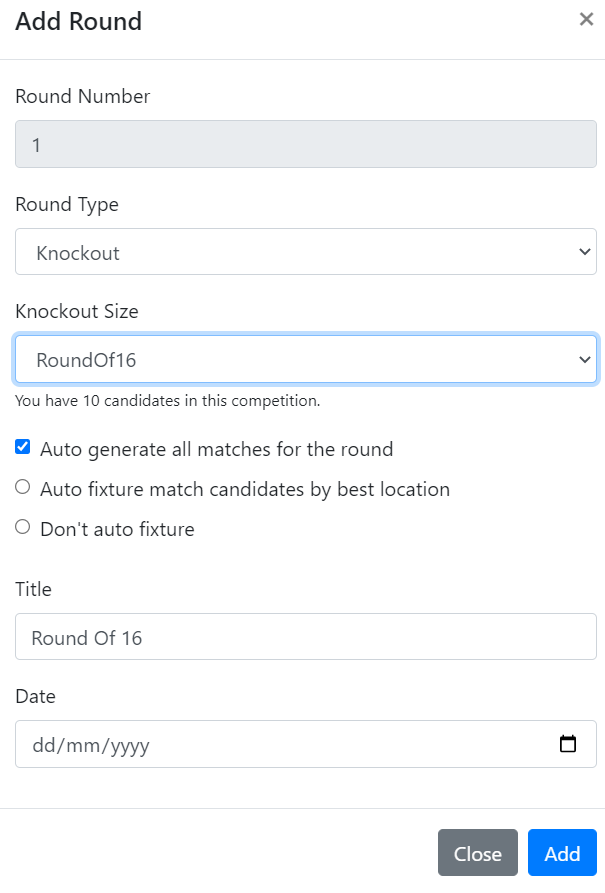Image resolution: width=605 pixels, height=893 pixels.
Task: Click 'Auto fixture match candidates by best location' text
Action: 245,489
